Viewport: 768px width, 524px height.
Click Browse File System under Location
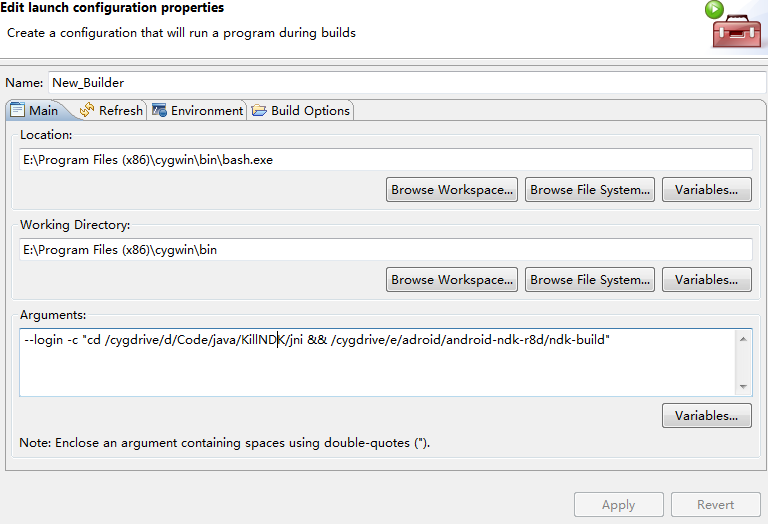coord(590,190)
